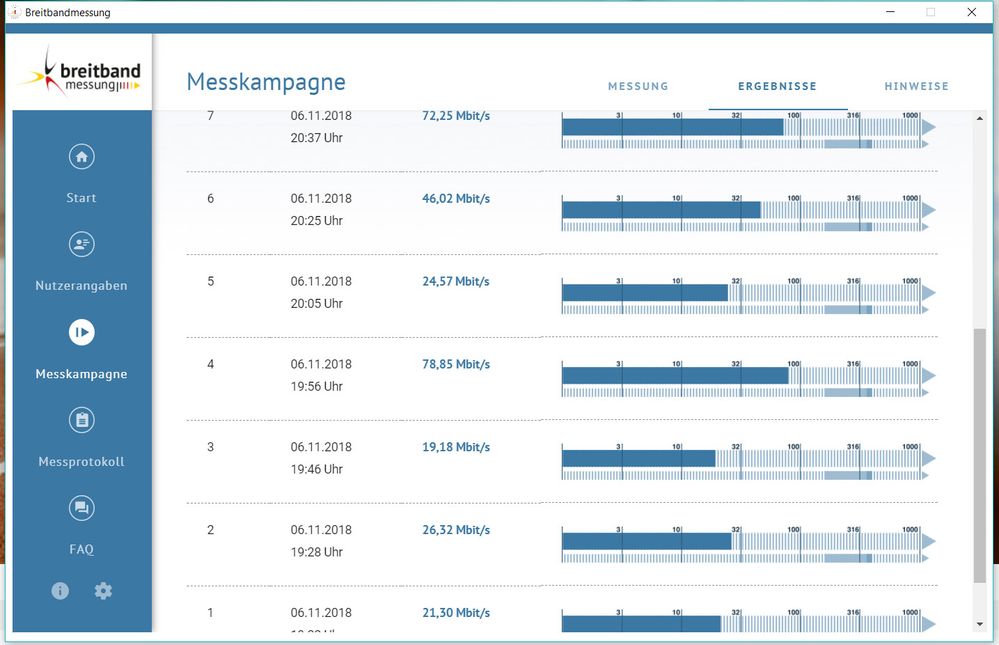The height and width of the screenshot is (645, 999).
Task: Click the 72,25 Mbit/s result
Action: click(456, 116)
